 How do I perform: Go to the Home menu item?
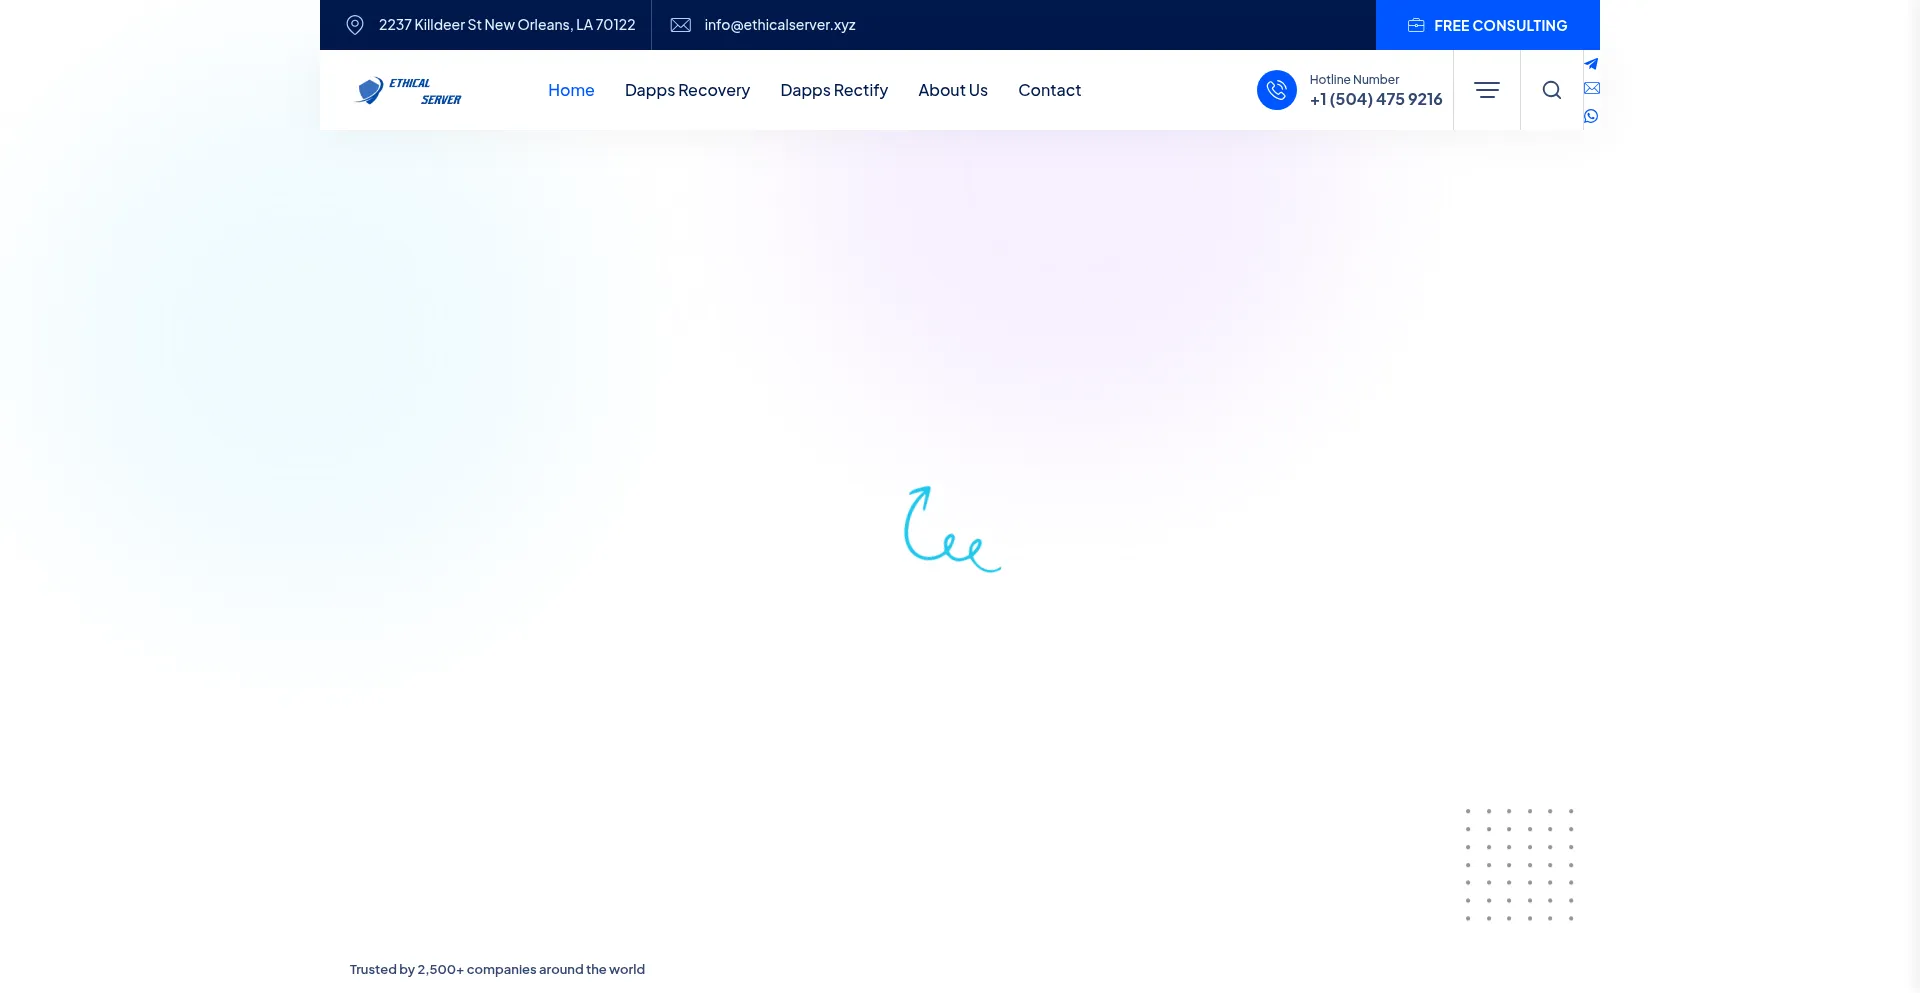571,90
